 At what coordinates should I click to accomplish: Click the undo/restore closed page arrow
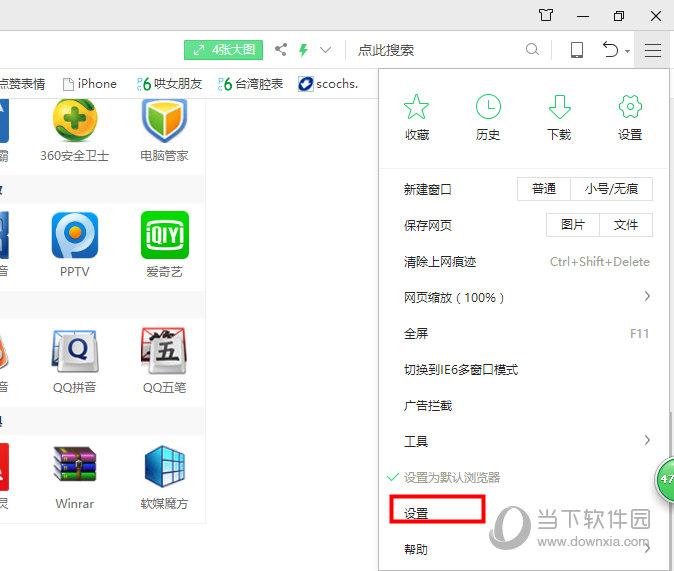610,50
